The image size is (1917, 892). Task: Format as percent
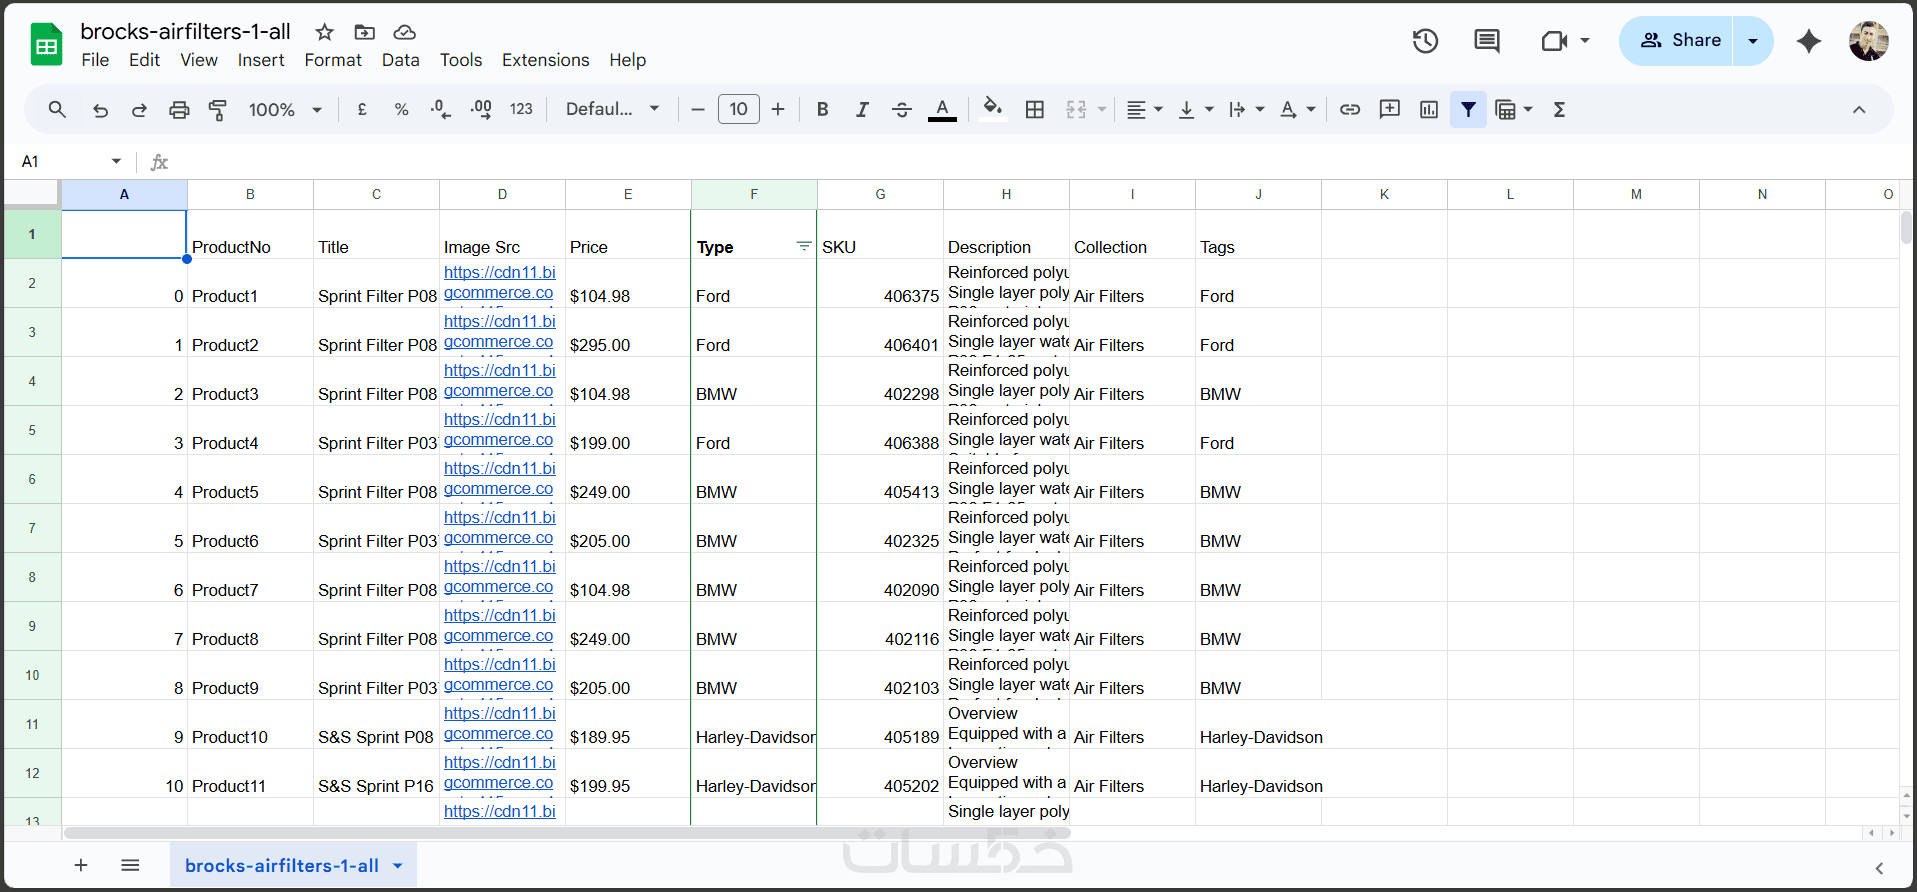[401, 109]
